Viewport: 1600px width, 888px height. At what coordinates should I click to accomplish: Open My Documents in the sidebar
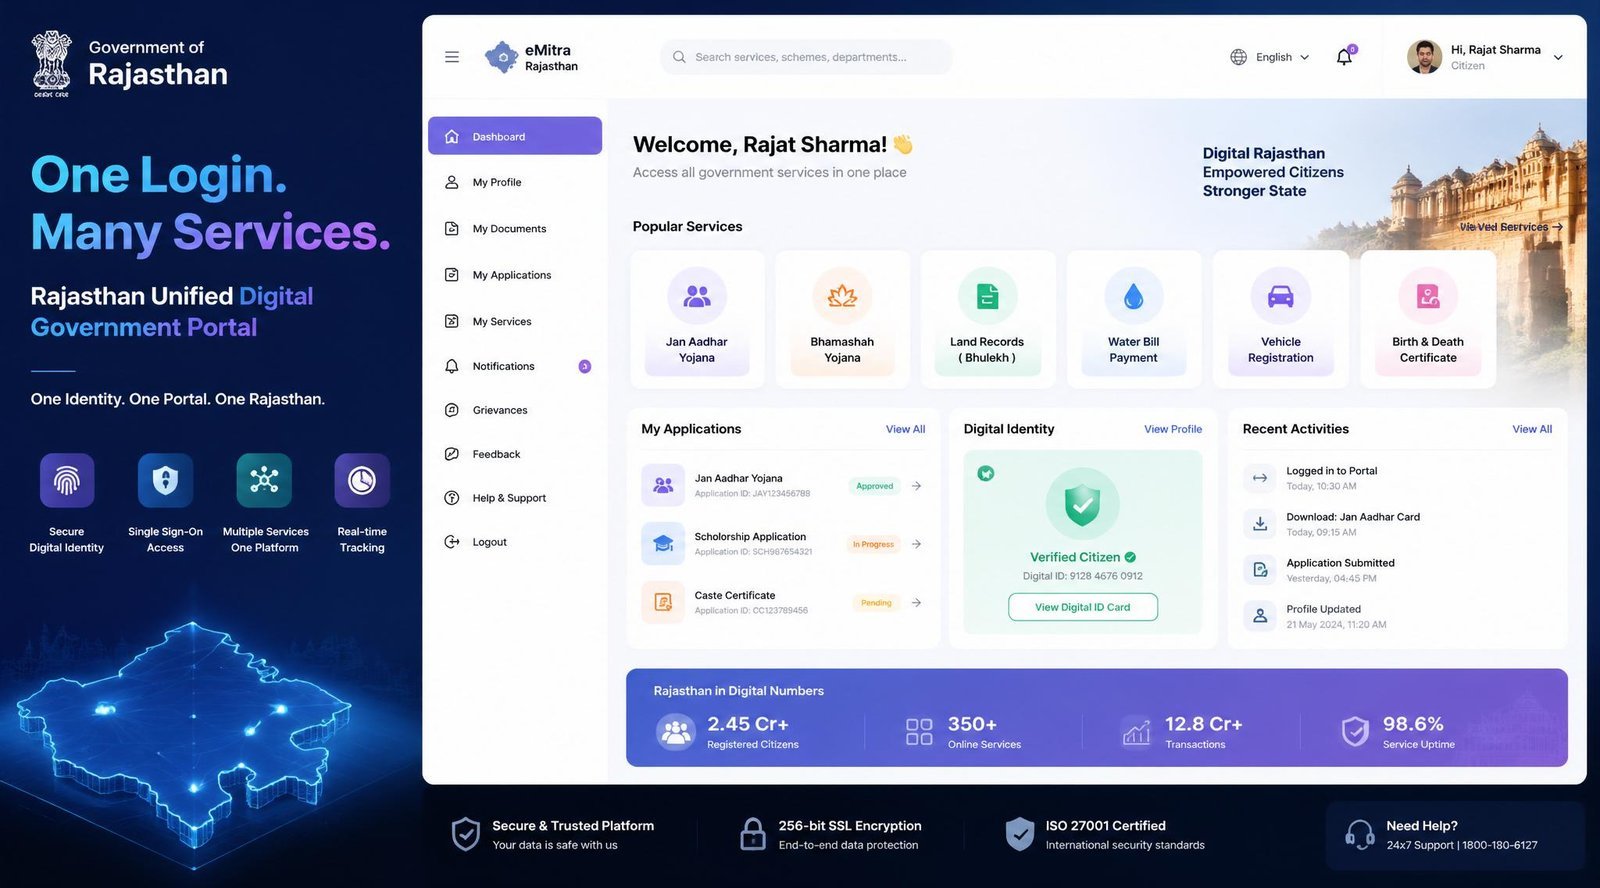coord(515,228)
